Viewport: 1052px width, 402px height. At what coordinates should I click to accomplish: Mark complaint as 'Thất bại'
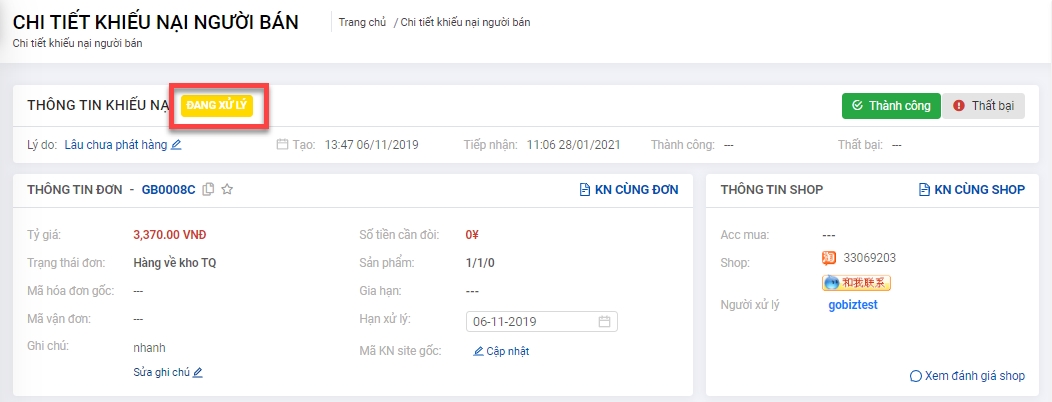(x=983, y=105)
